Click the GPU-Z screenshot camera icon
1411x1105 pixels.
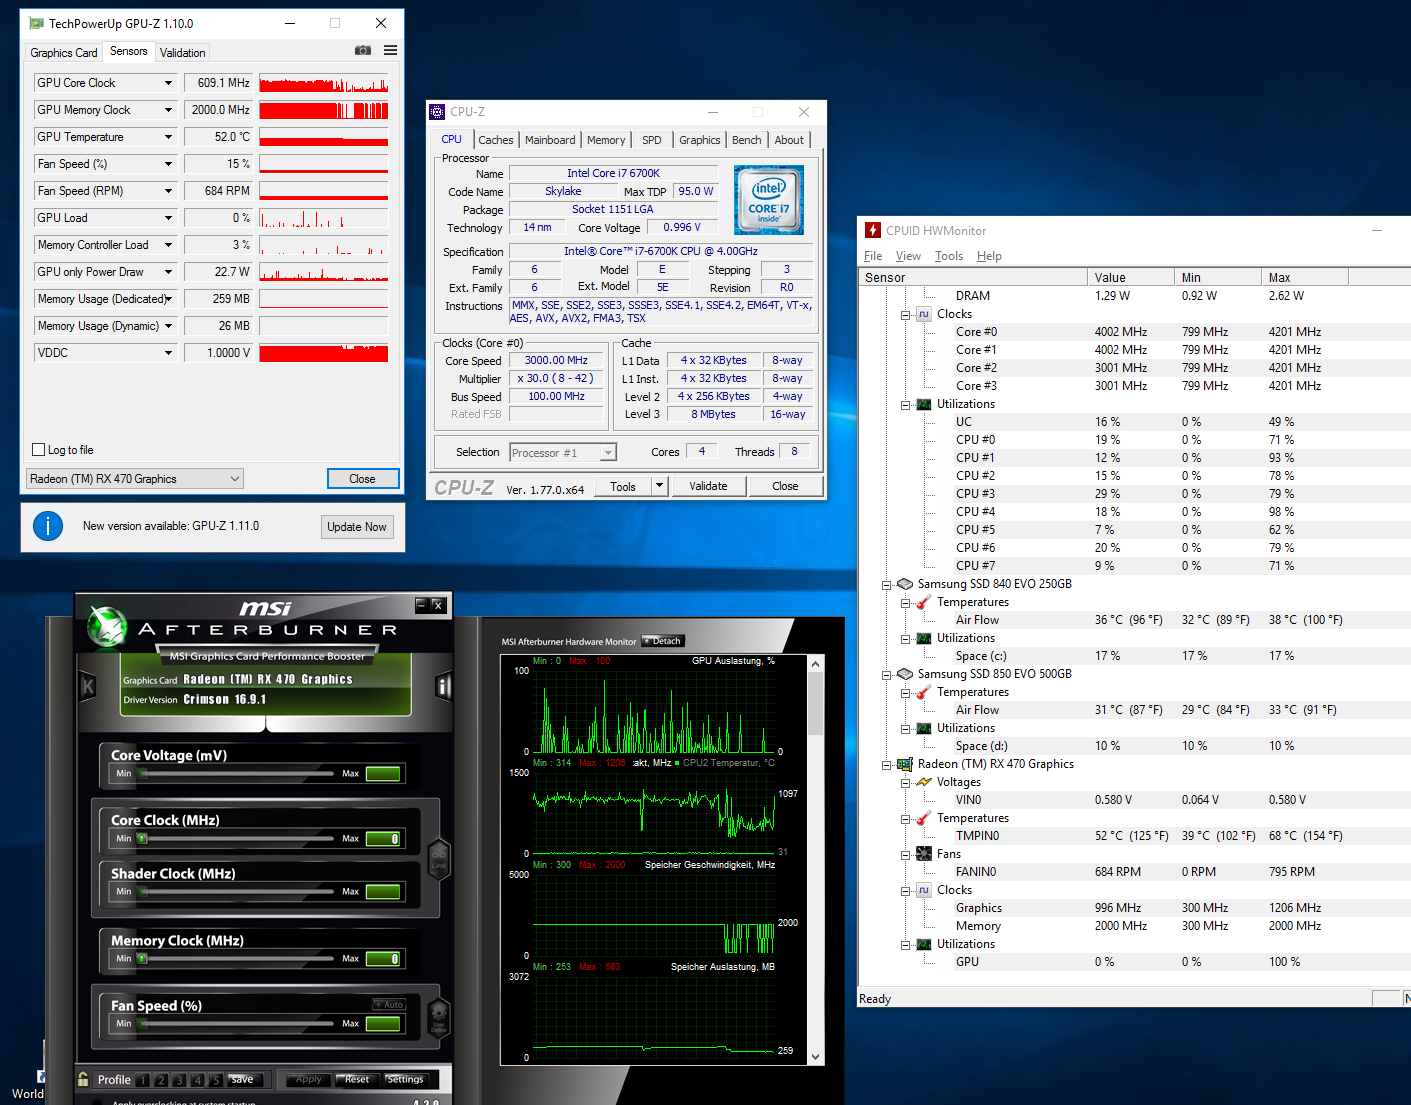pyautogui.click(x=363, y=50)
